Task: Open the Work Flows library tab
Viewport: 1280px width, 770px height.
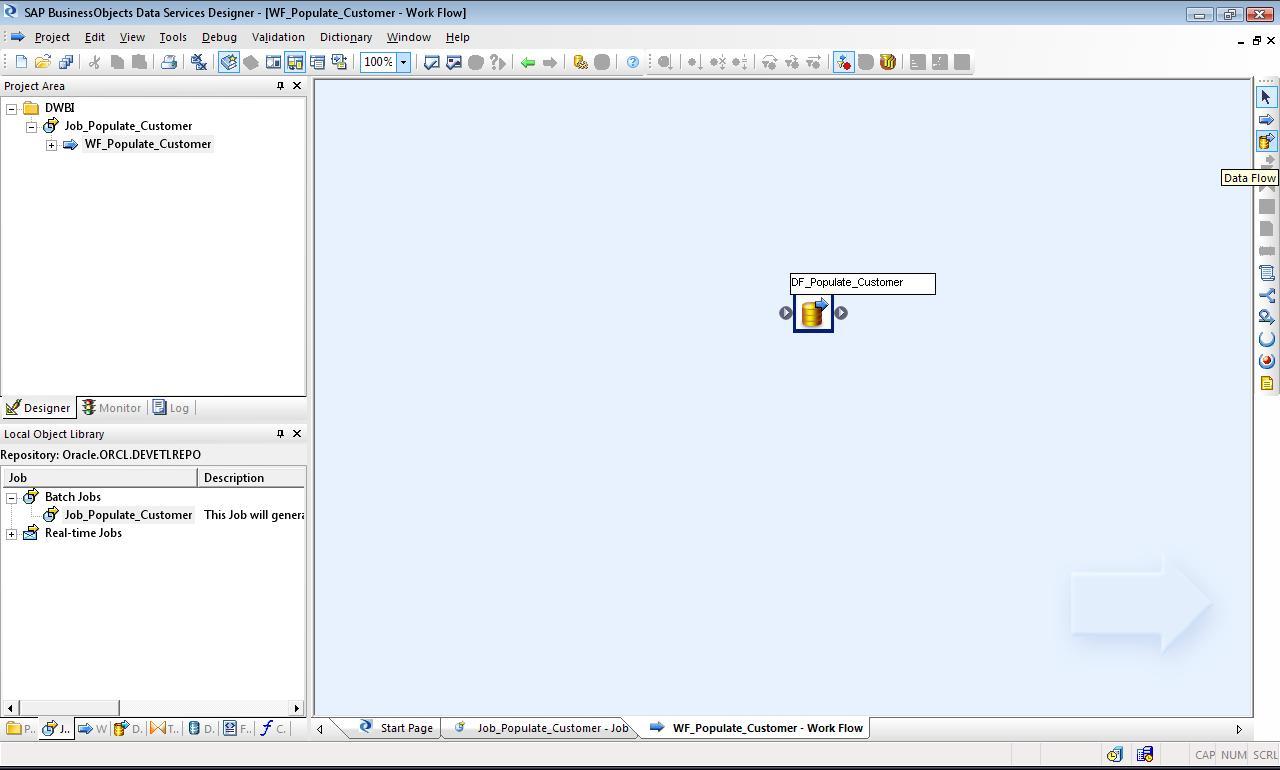Action: [92, 728]
